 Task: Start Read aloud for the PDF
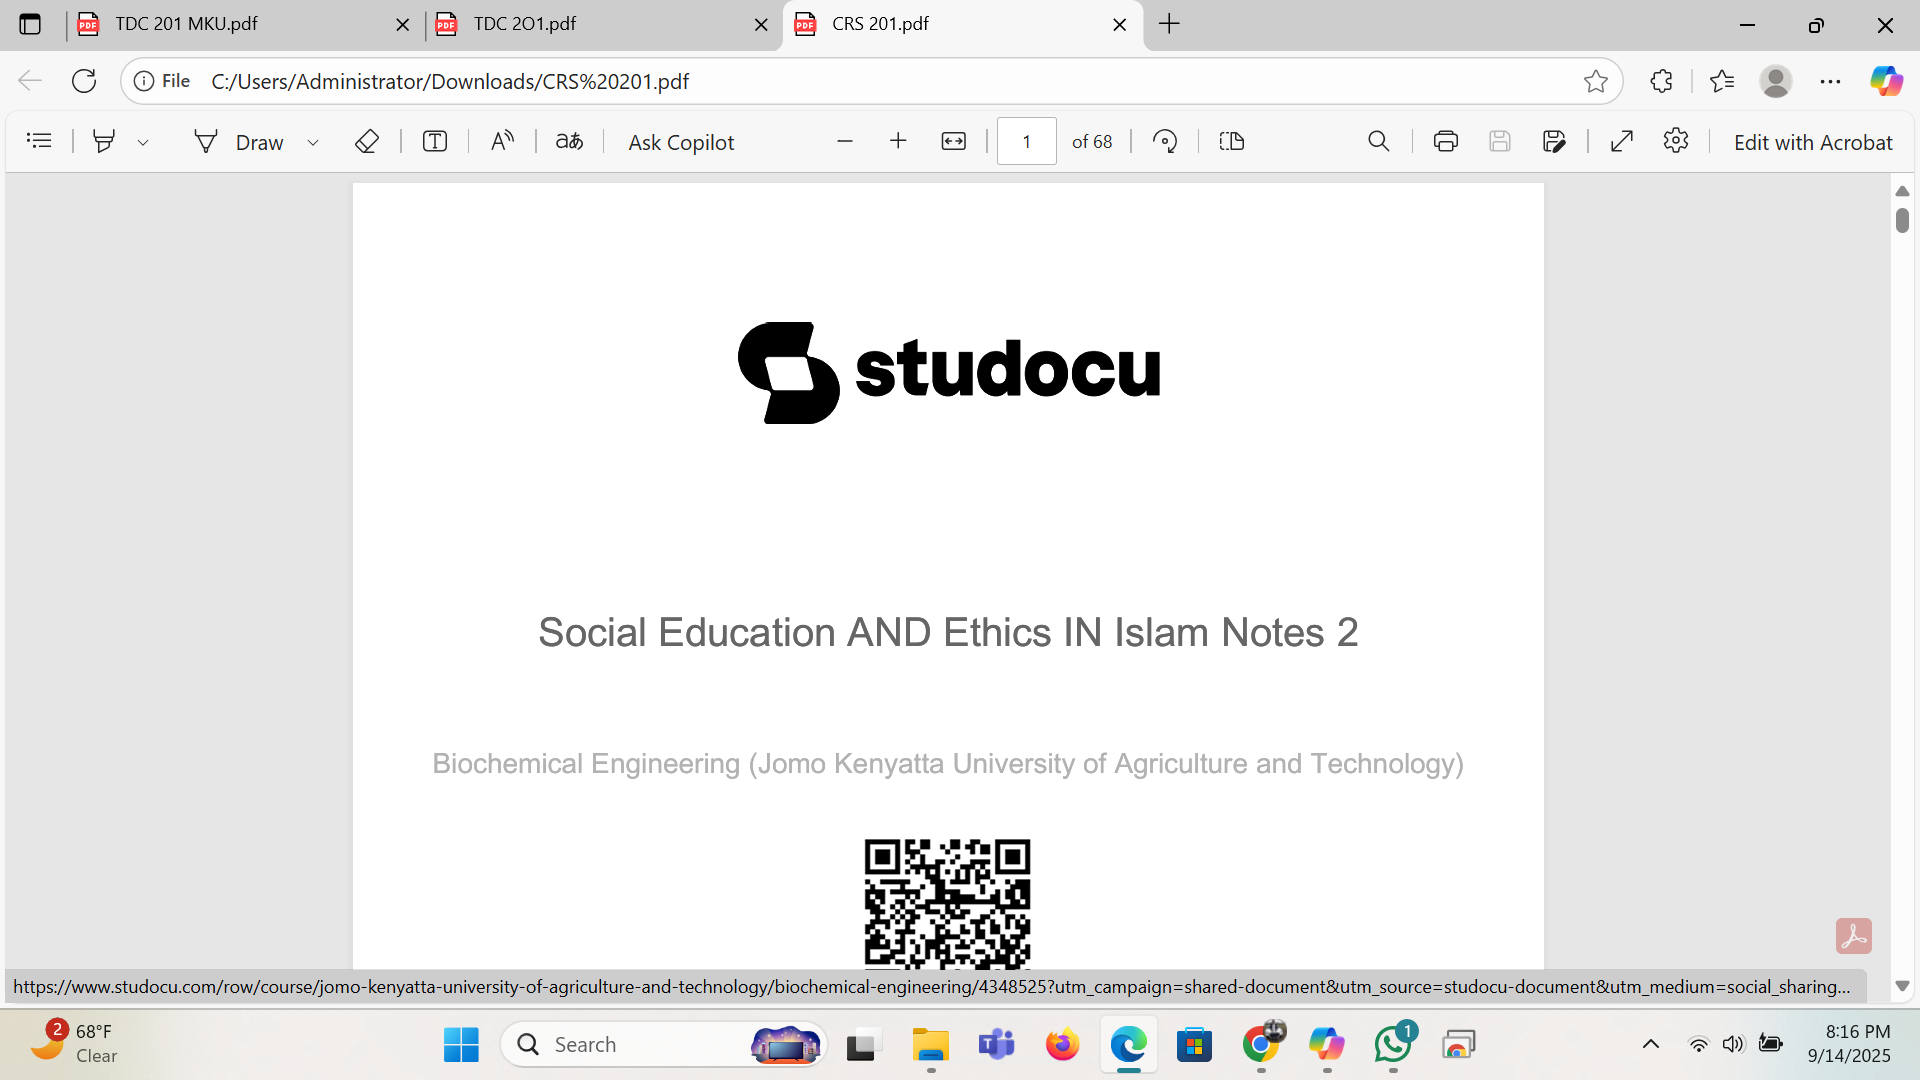pyautogui.click(x=502, y=141)
